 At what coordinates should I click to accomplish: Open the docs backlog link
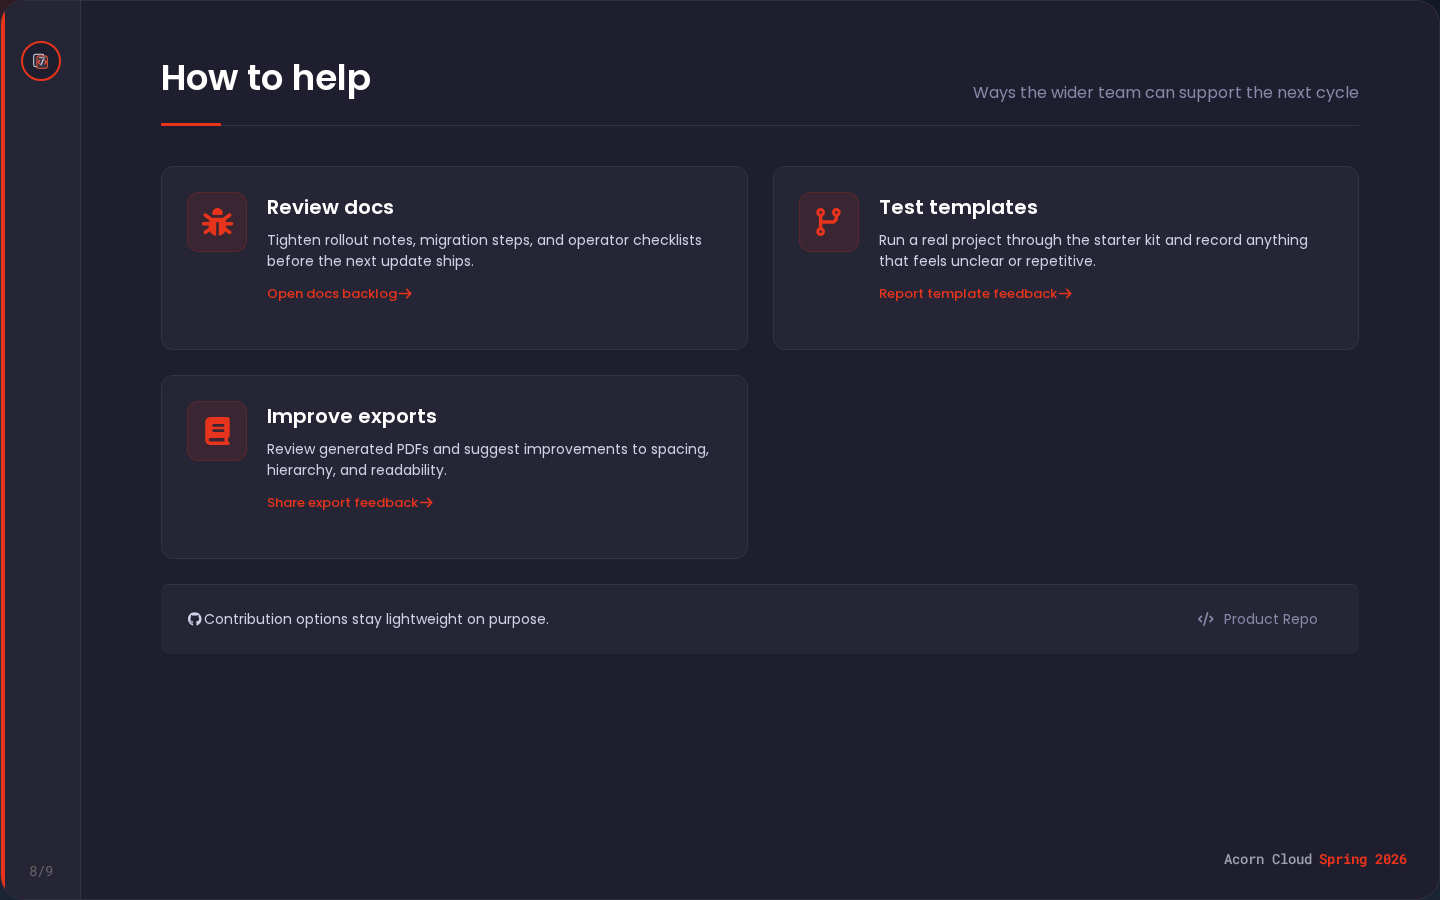point(332,294)
